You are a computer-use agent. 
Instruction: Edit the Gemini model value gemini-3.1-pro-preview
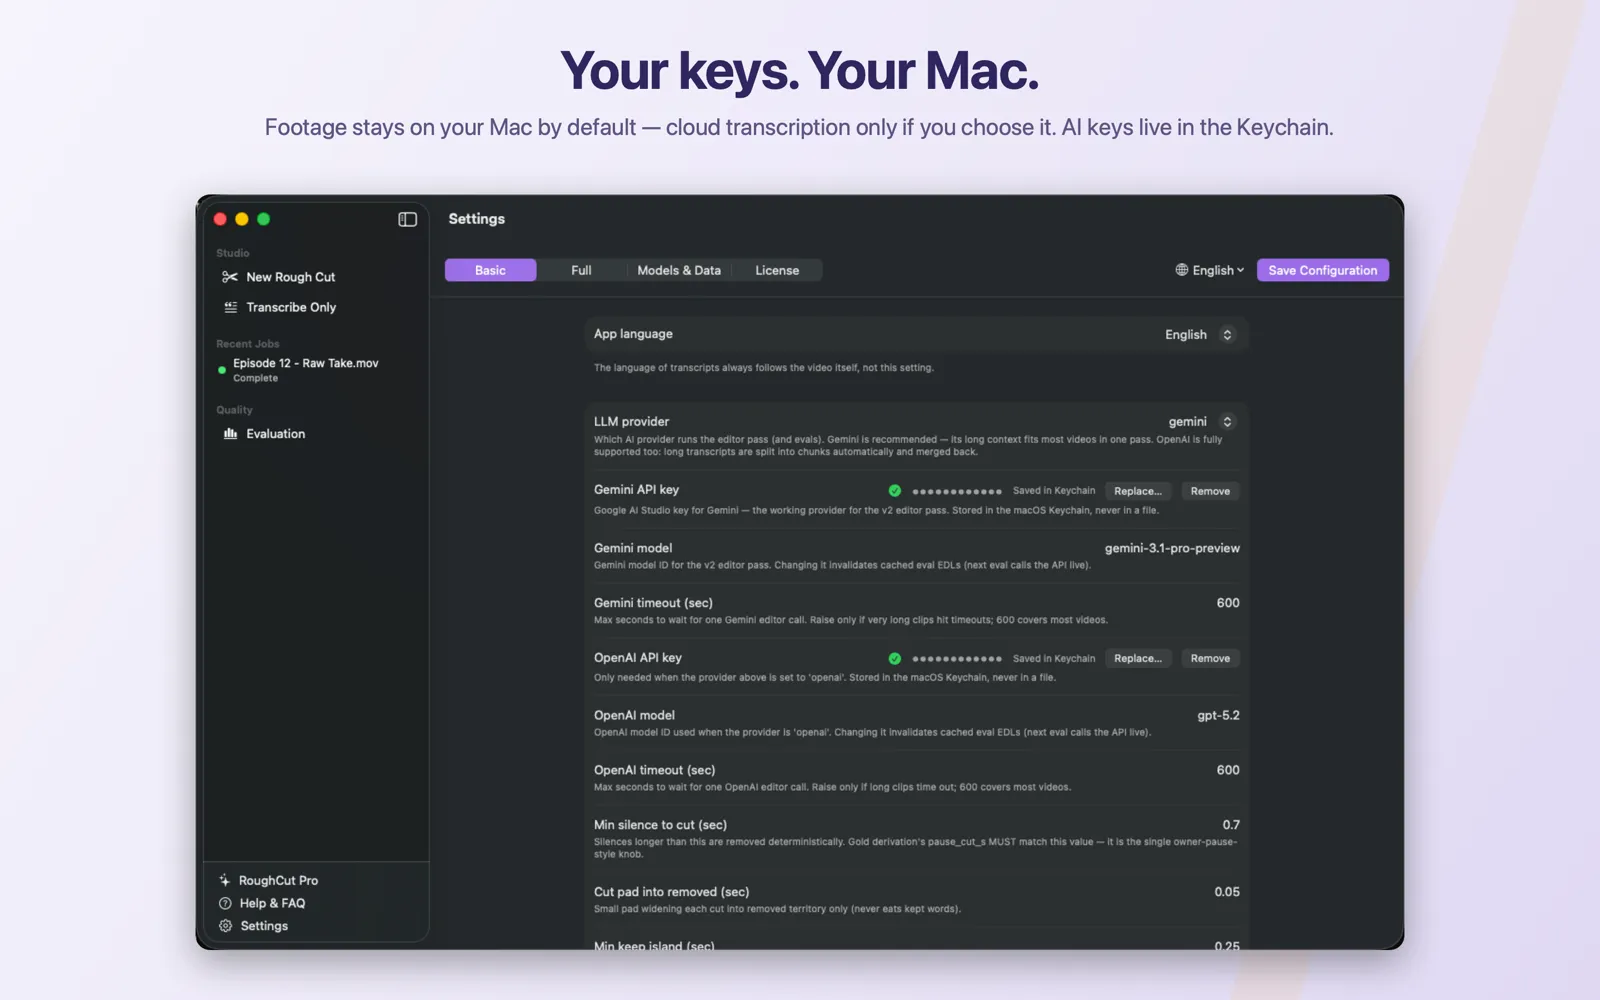click(x=1172, y=548)
